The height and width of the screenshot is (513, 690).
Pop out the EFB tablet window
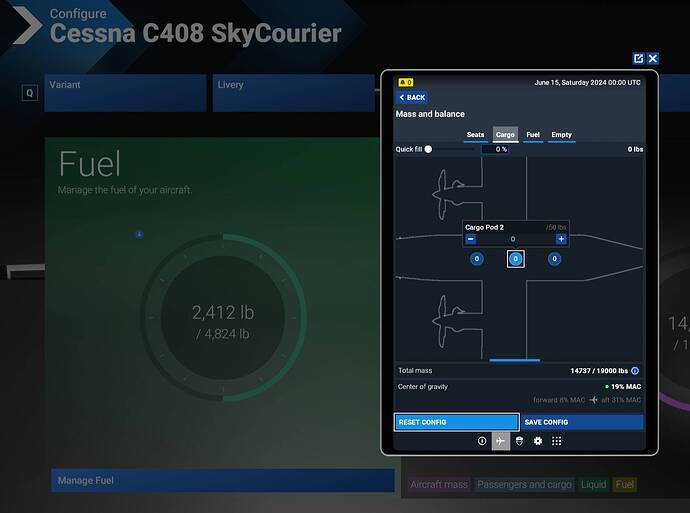pos(638,59)
